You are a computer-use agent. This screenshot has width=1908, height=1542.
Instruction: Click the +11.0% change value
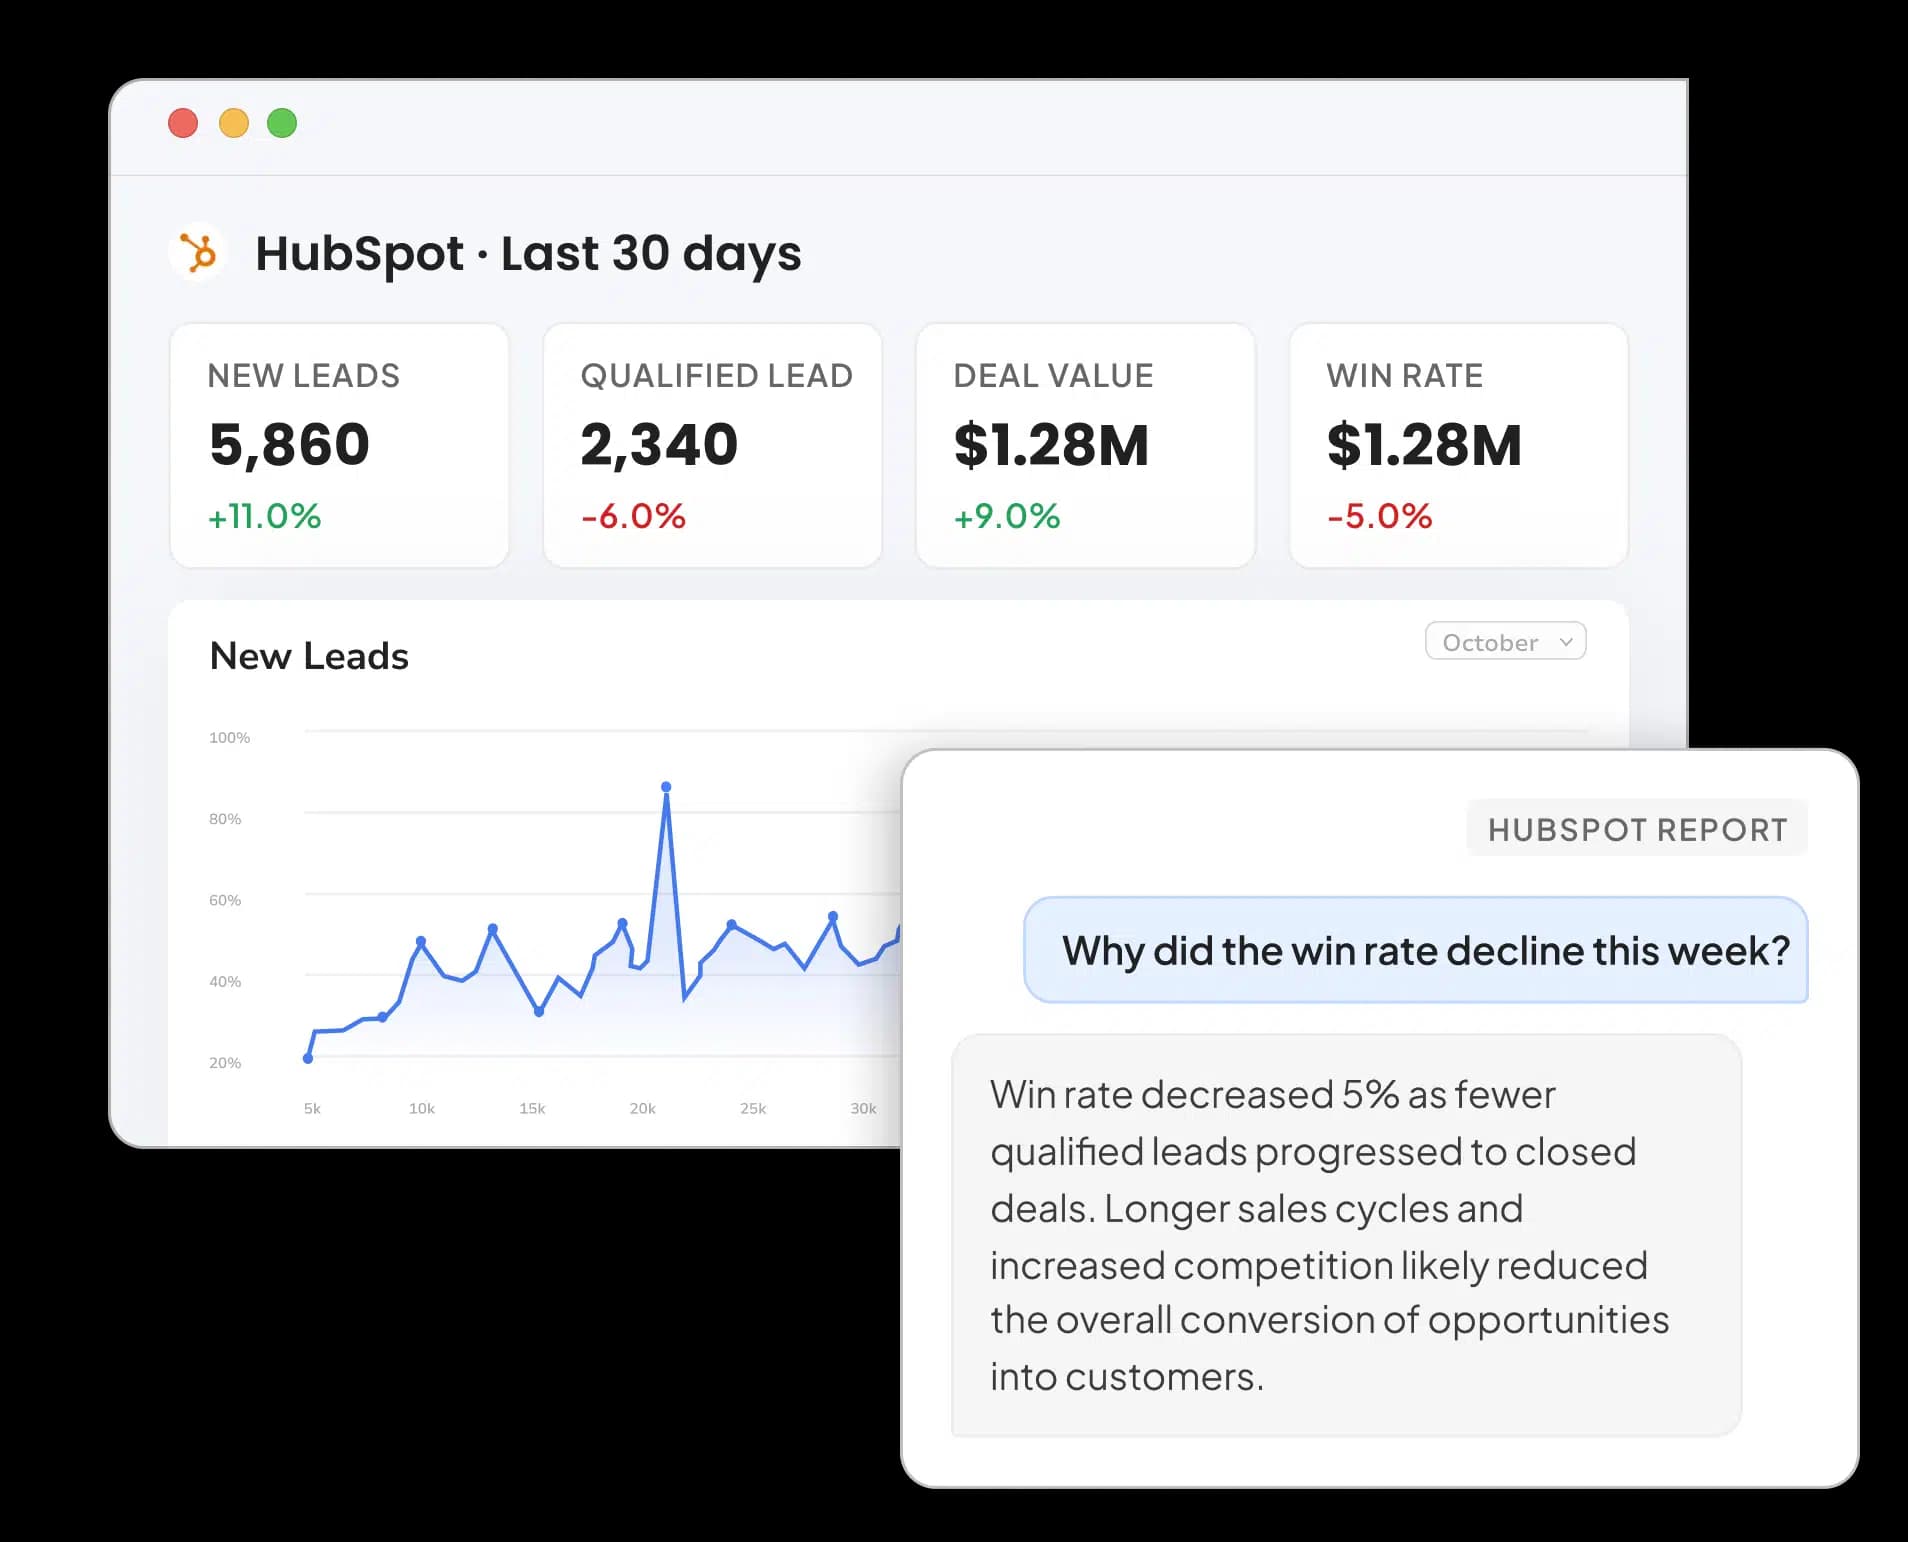click(264, 516)
